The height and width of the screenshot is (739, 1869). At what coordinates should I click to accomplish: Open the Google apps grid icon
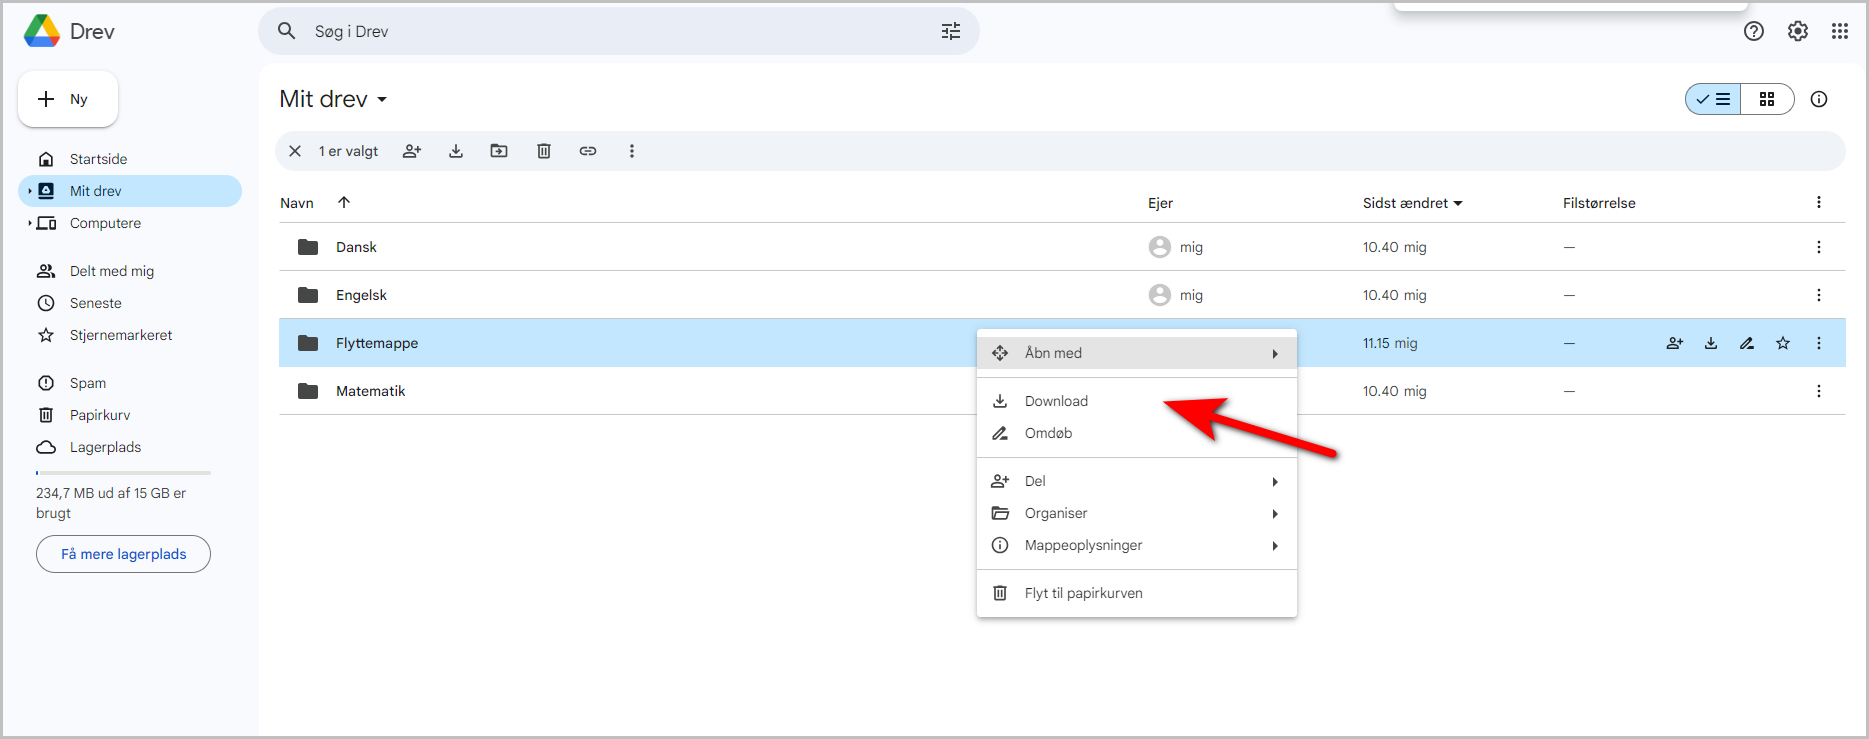pos(1840,31)
